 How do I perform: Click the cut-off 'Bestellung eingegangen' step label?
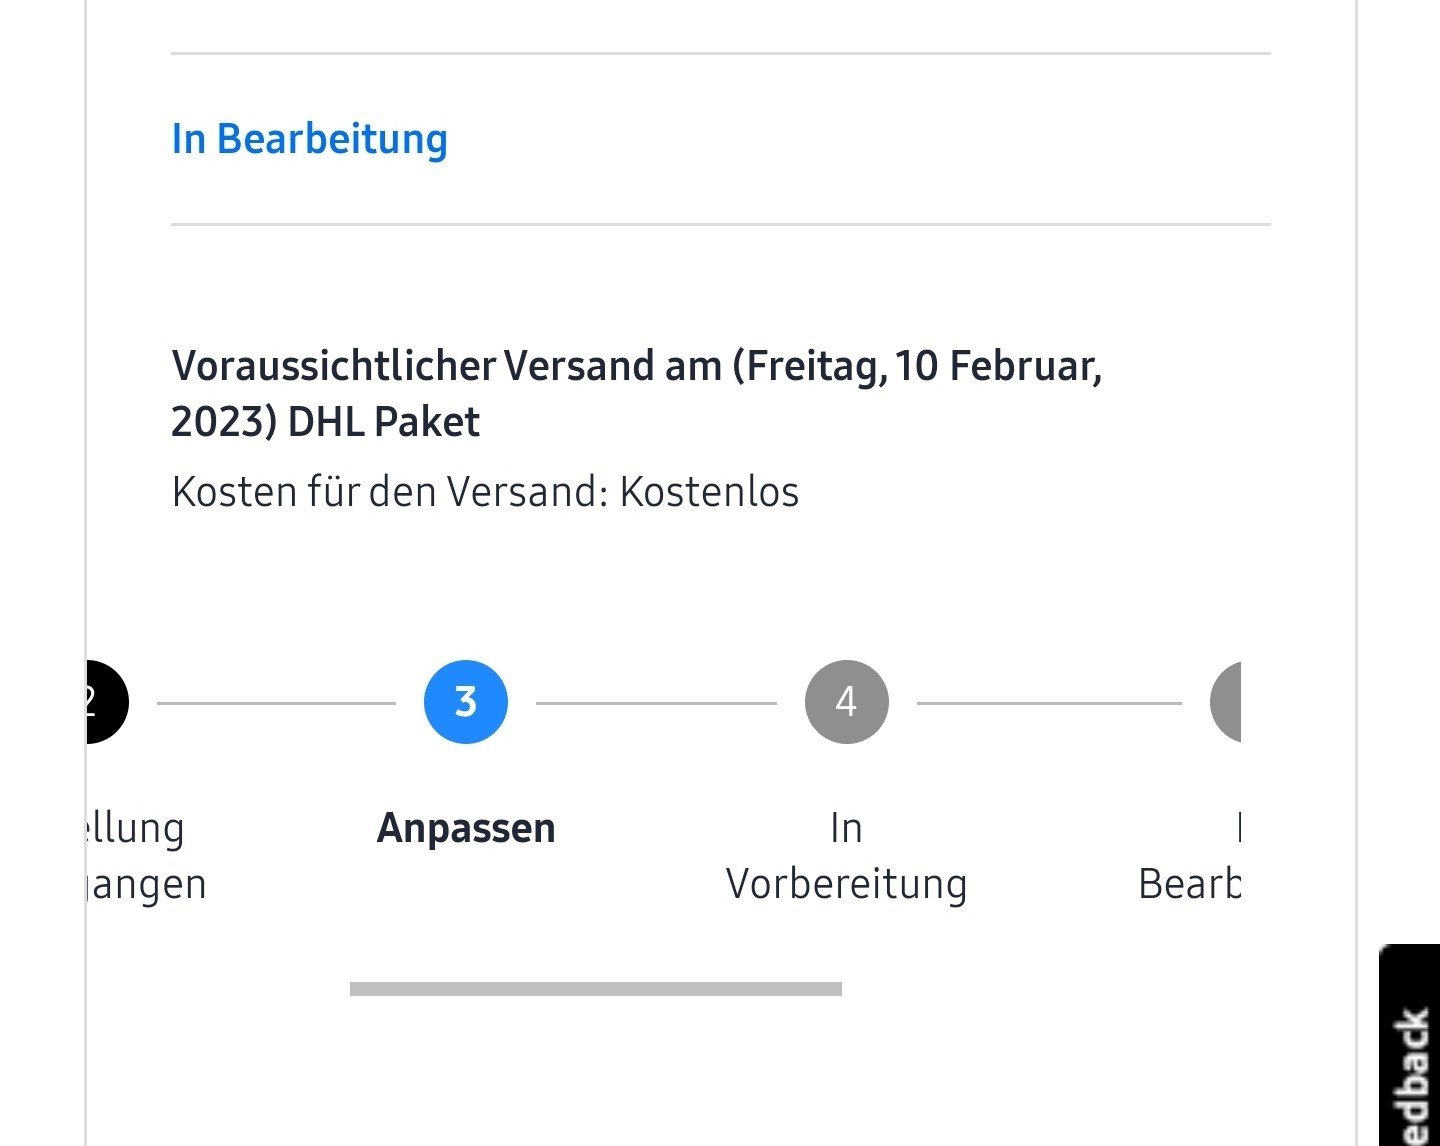point(145,856)
